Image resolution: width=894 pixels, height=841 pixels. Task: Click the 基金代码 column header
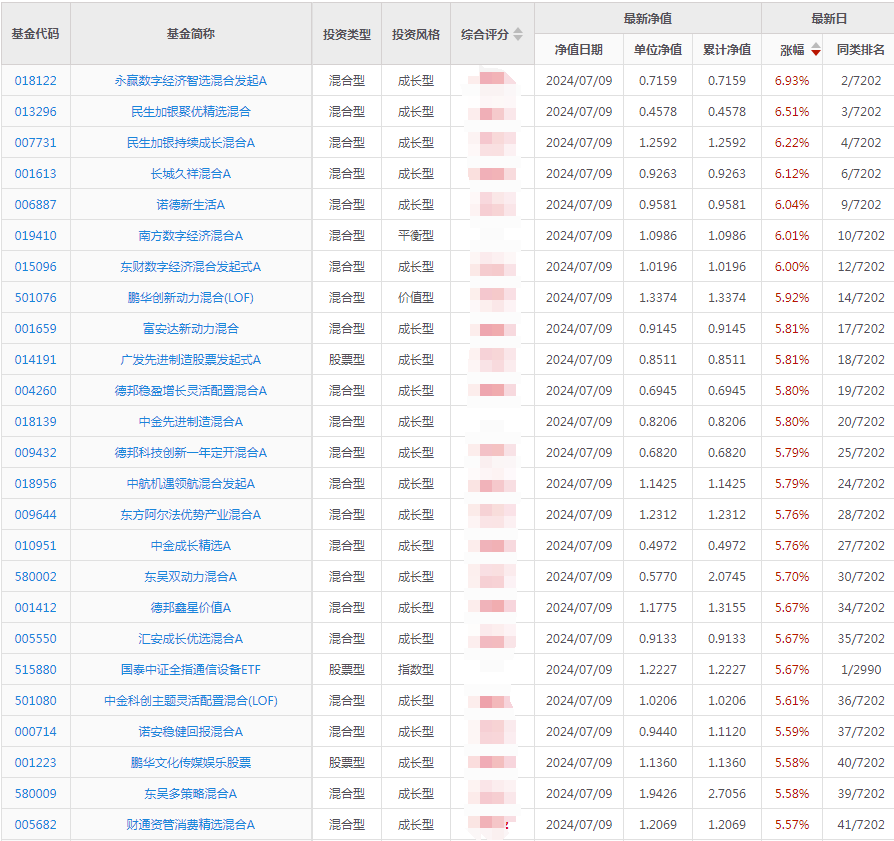(x=35, y=34)
